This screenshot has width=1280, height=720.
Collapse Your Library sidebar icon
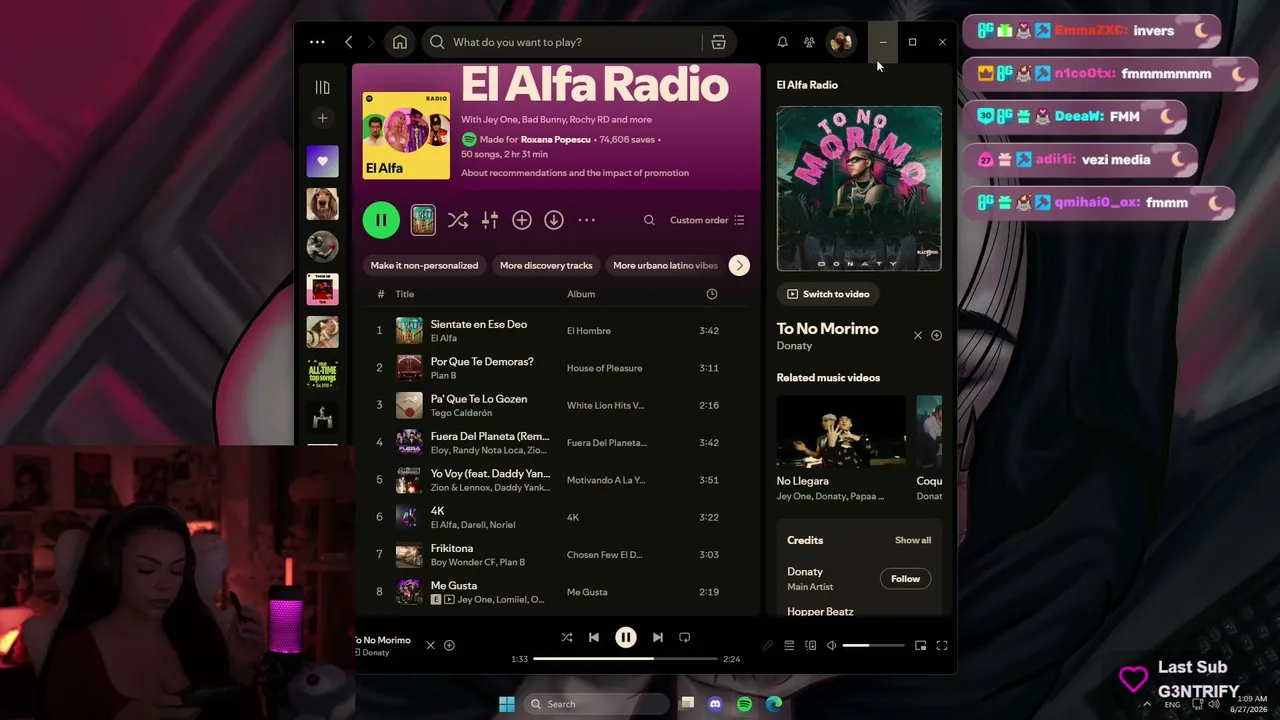(322, 88)
